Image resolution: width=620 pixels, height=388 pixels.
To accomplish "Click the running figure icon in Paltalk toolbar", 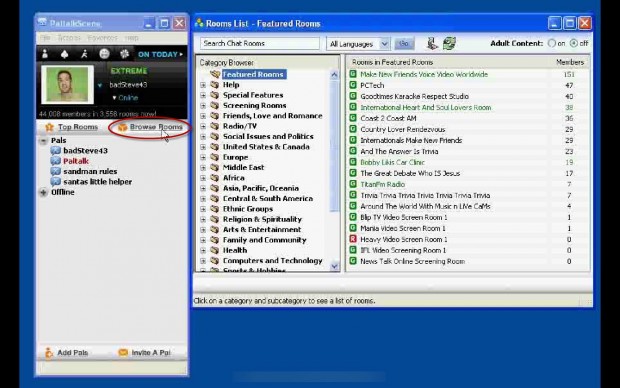I will click(x=84, y=54).
